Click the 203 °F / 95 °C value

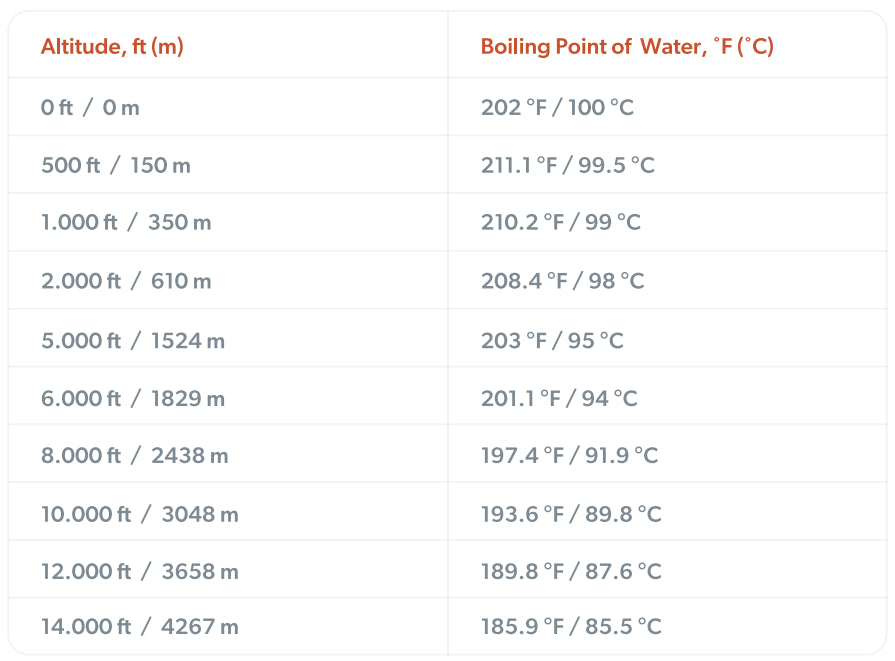coord(552,341)
